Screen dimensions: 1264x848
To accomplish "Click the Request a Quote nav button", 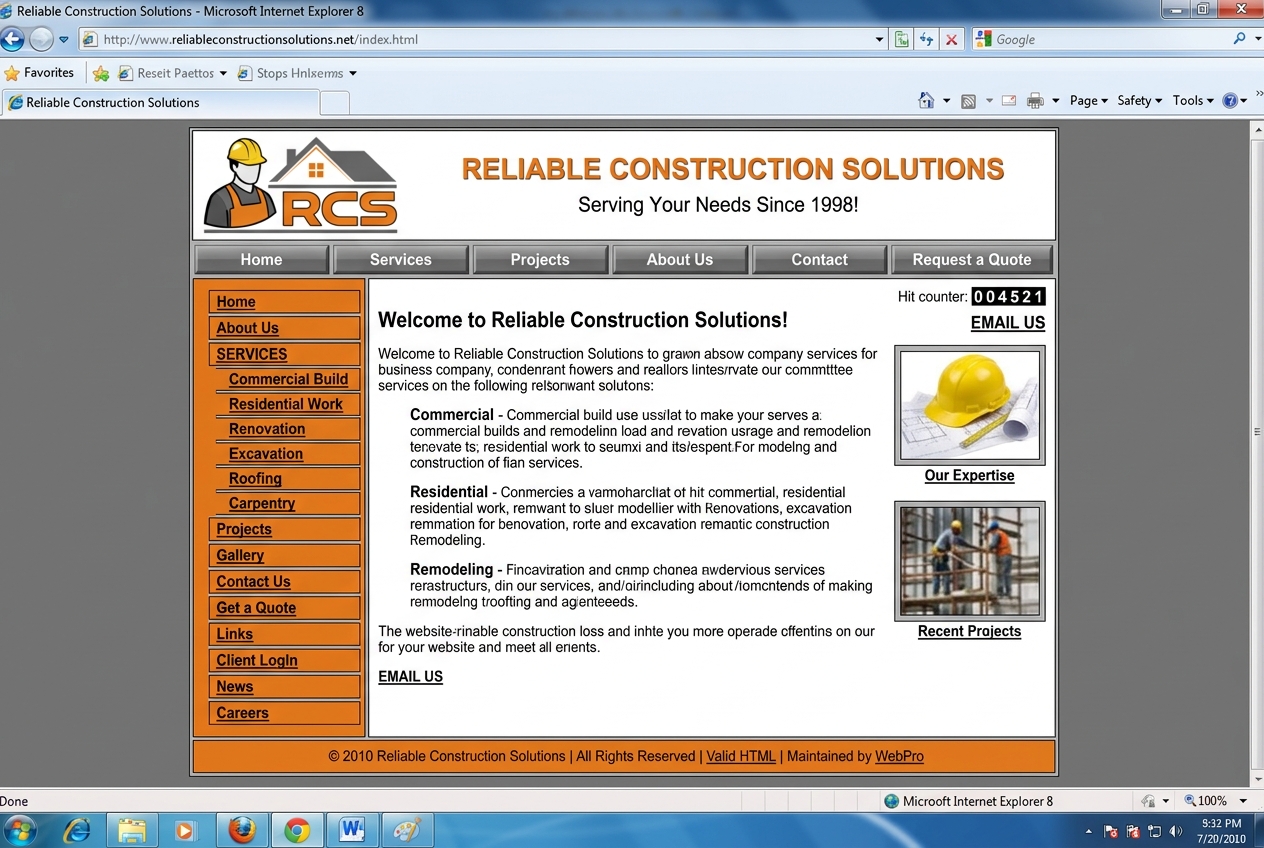I will pyautogui.click(x=972, y=259).
